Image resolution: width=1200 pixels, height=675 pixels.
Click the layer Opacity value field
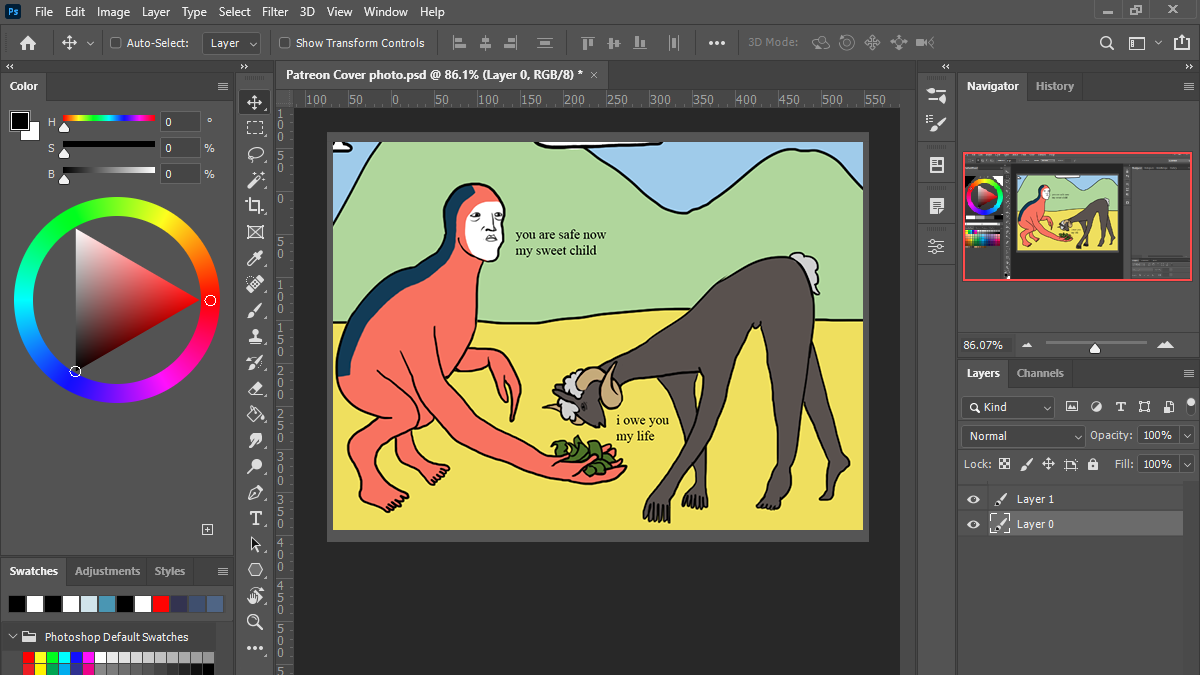tap(1157, 436)
